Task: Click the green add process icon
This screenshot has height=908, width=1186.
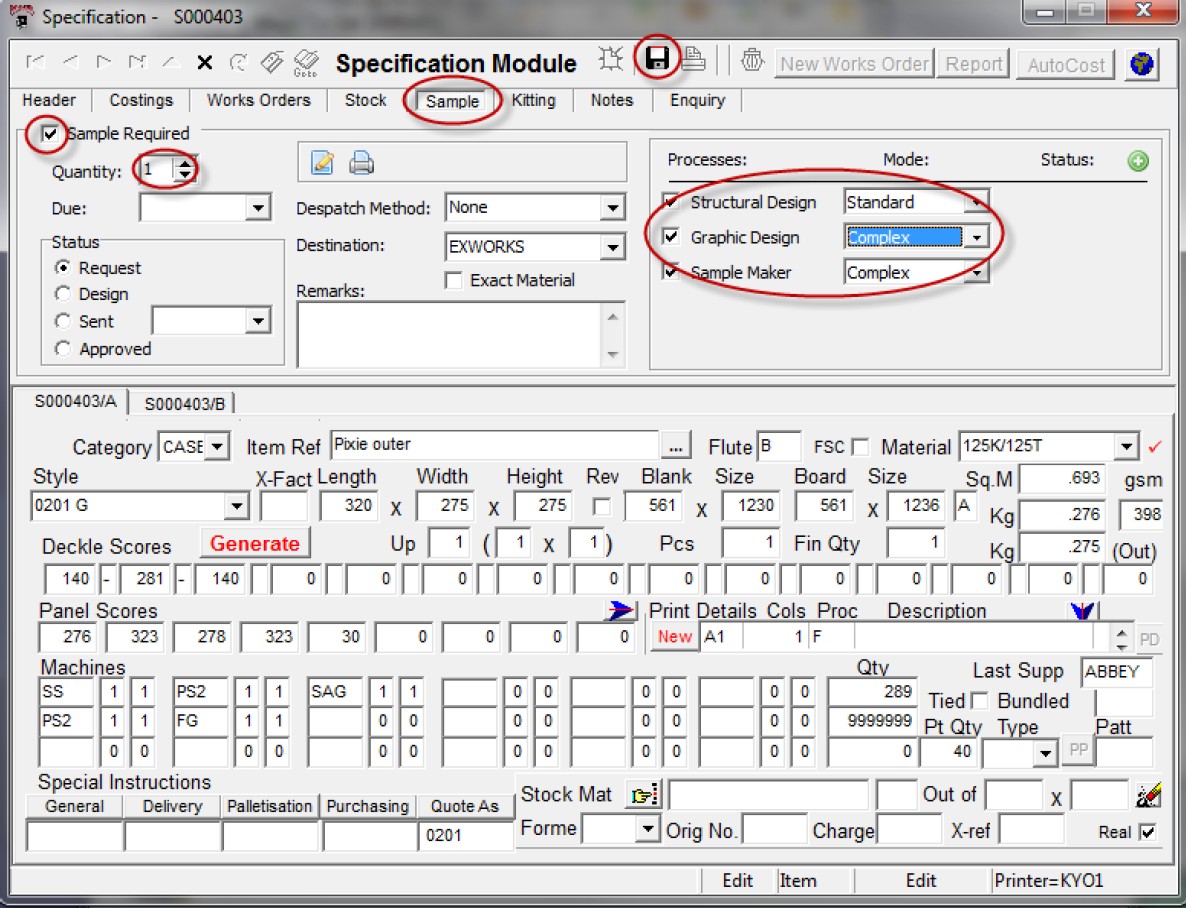Action: click(x=1137, y=161)
